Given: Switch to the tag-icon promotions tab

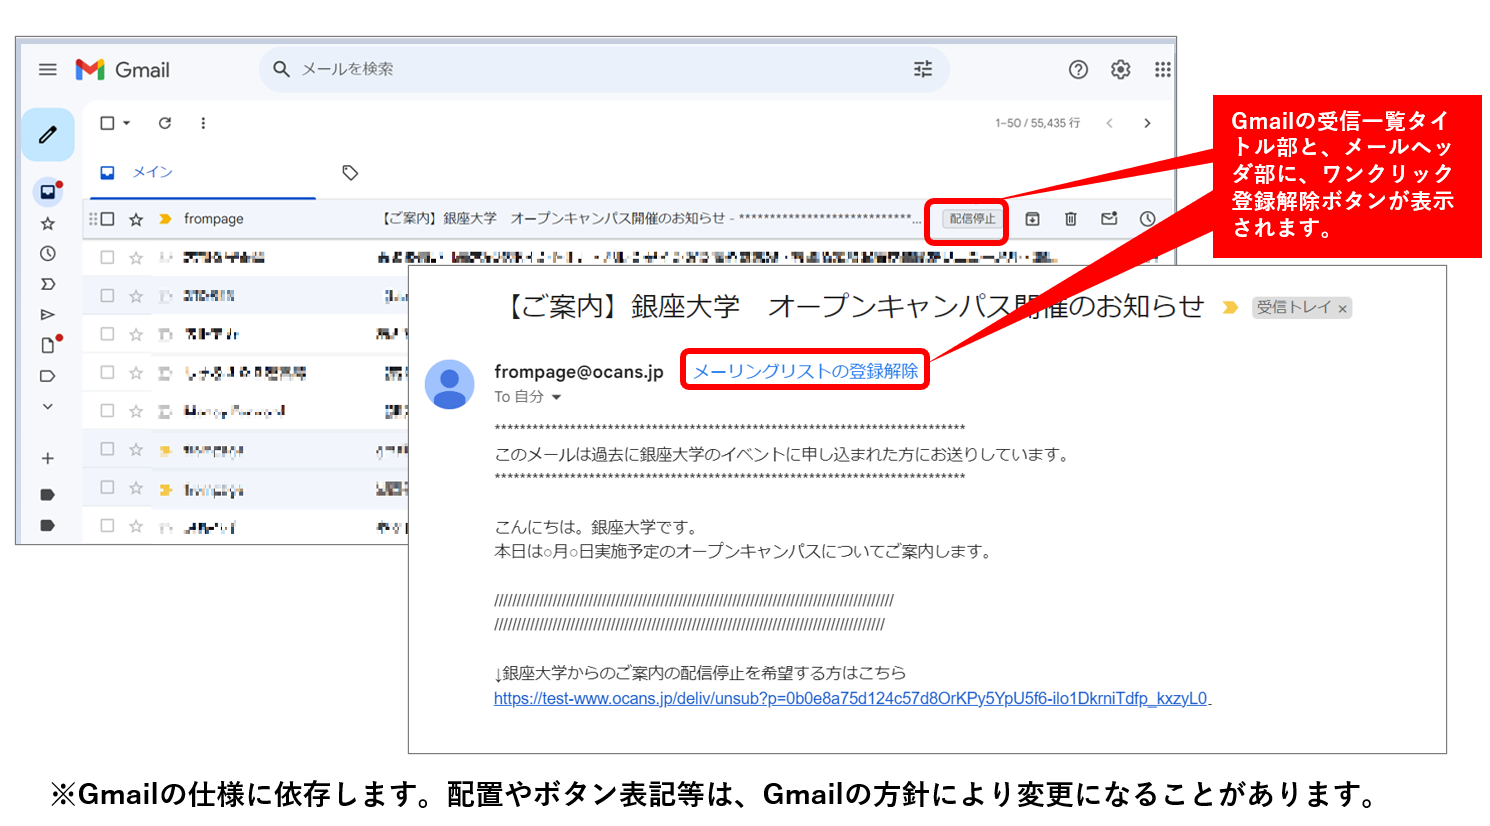Looking at the screenshot, I should [350, 173].
